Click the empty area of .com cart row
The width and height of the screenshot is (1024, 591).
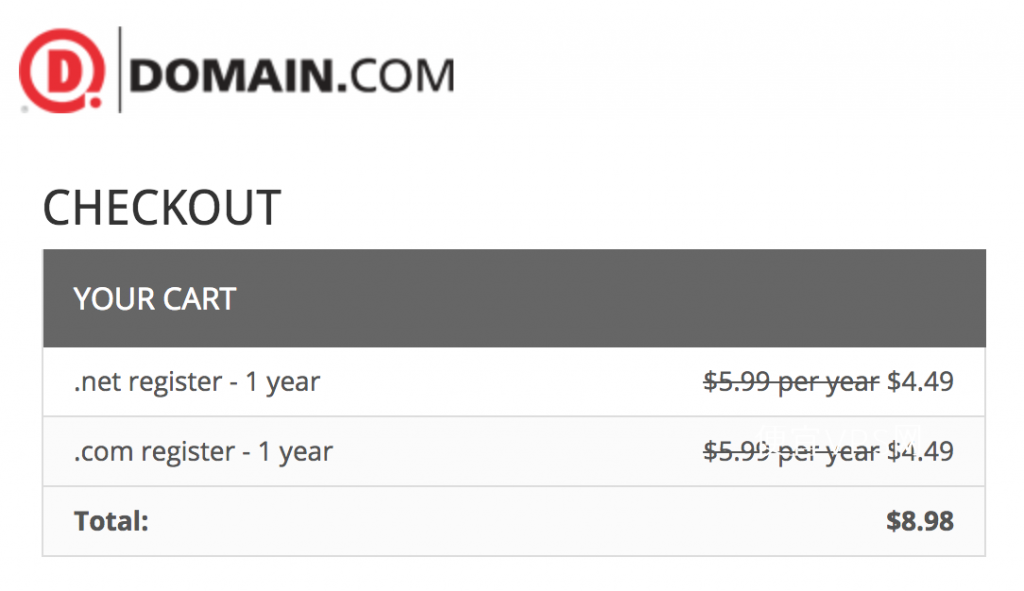click(x=516, y=451)
